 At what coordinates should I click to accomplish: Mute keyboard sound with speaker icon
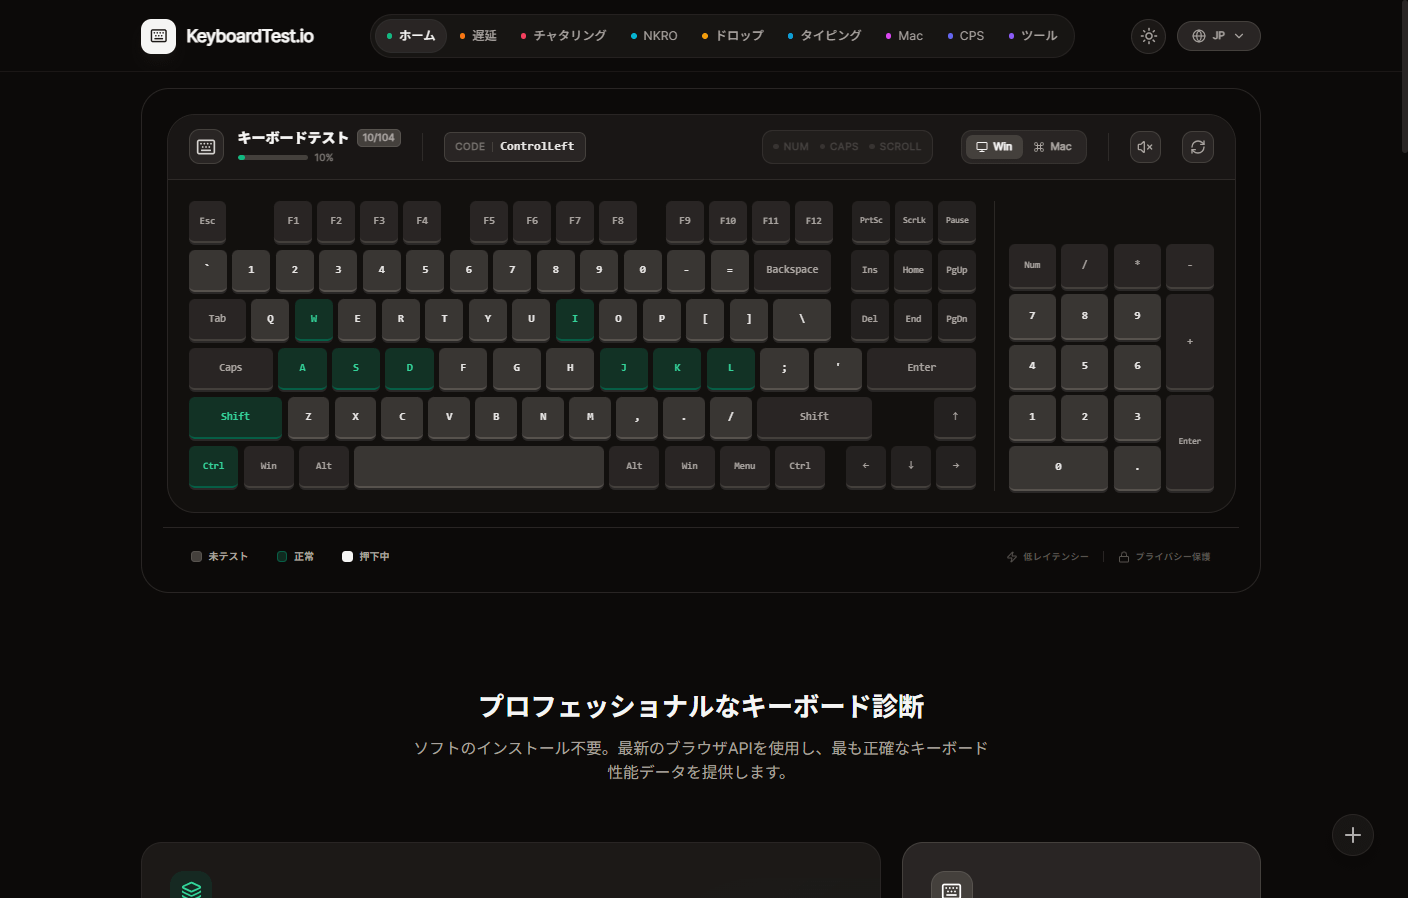(1145, 147)
